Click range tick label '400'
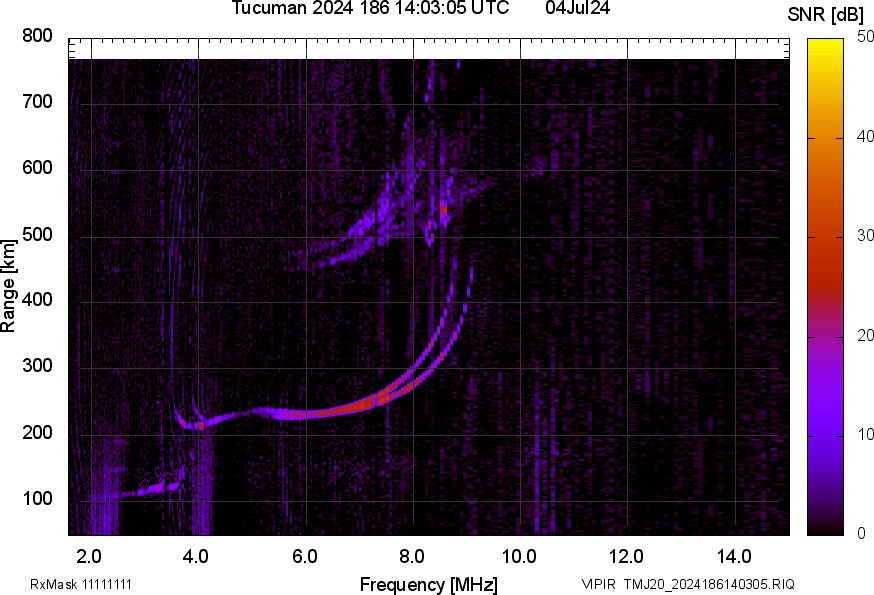The height and width of the screenshot is (595, 874). (37, 299)
